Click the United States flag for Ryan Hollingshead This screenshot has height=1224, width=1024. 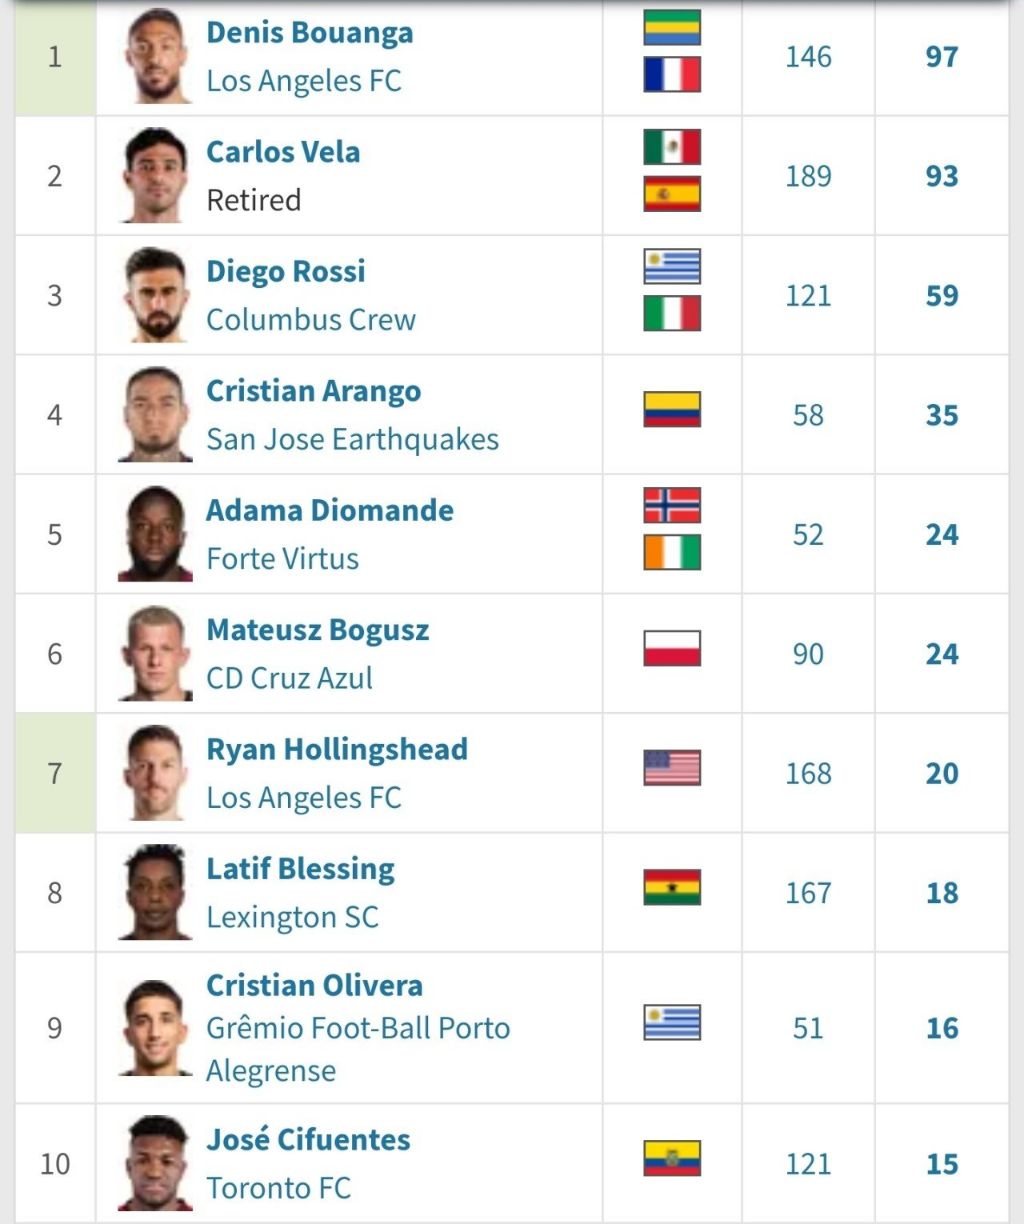coord(671,768)
